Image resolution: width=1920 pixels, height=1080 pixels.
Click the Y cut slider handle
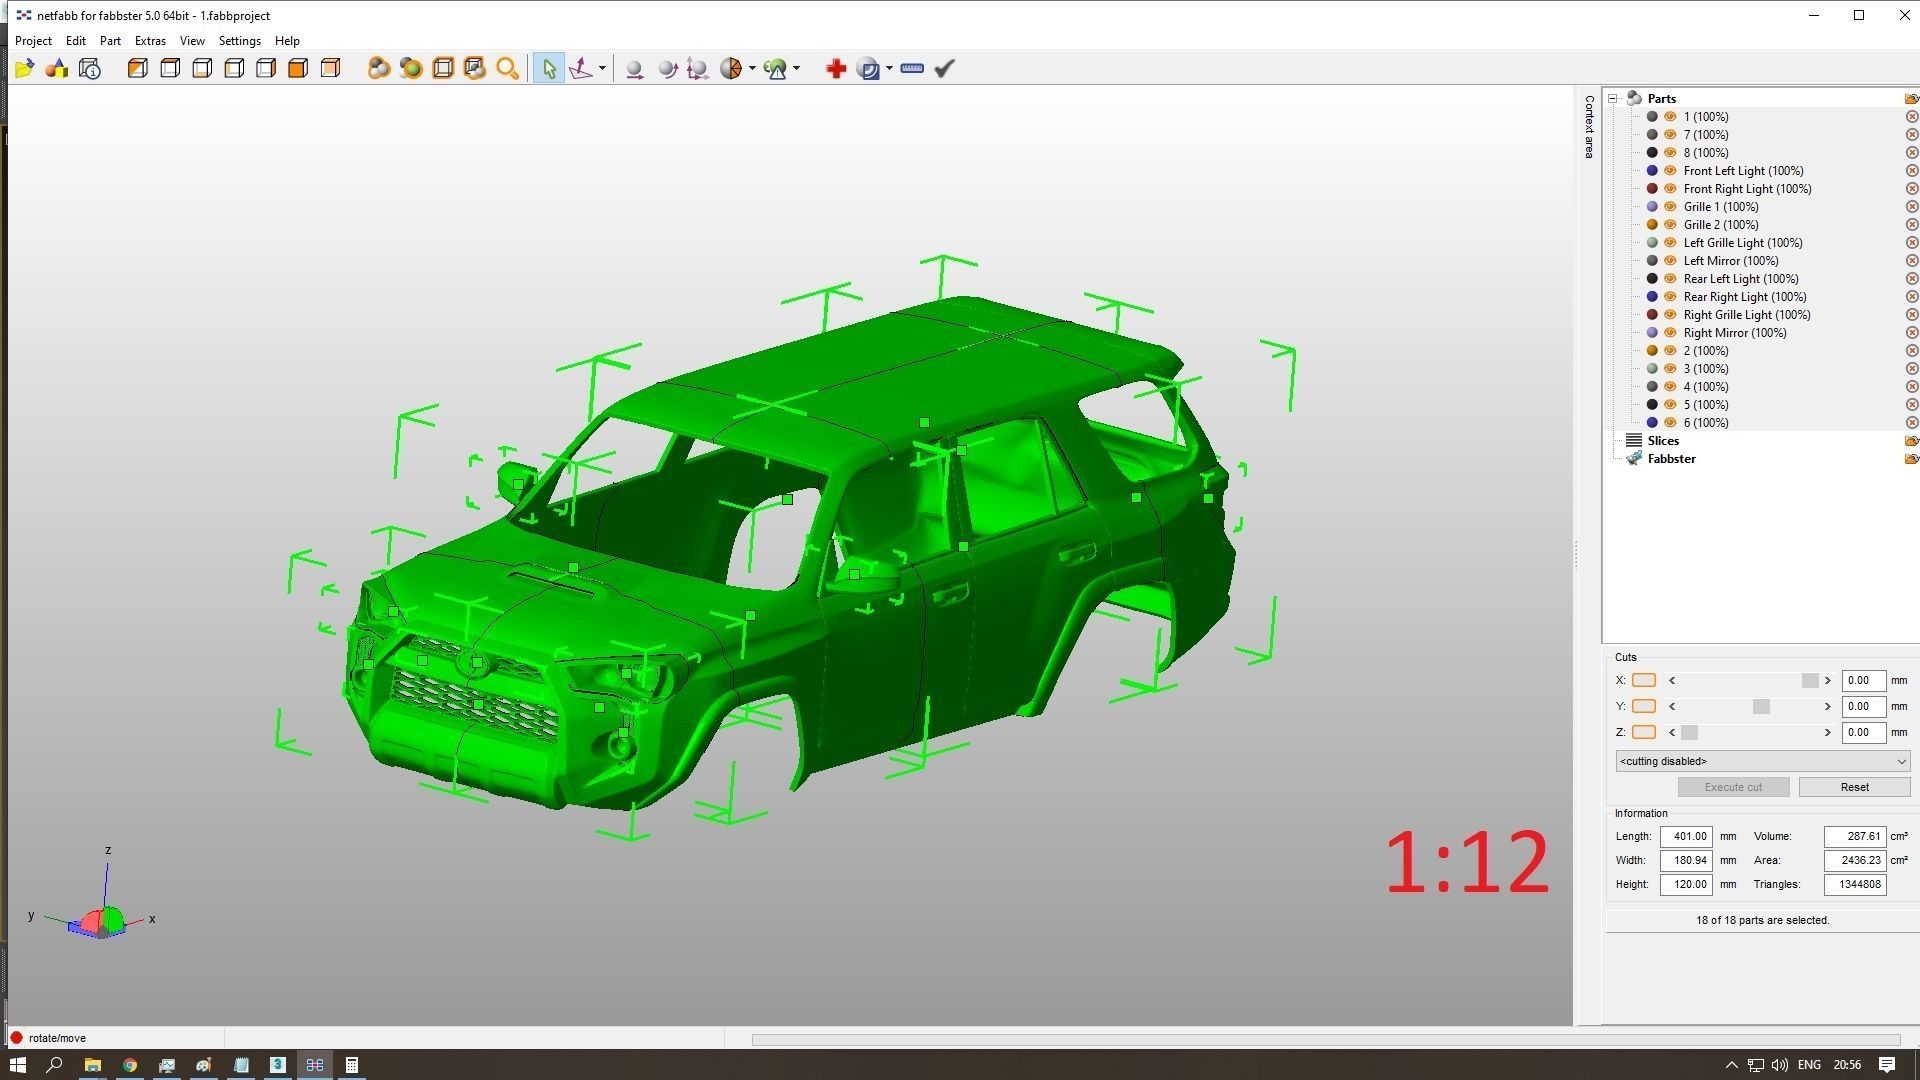tap(1761, 706)
